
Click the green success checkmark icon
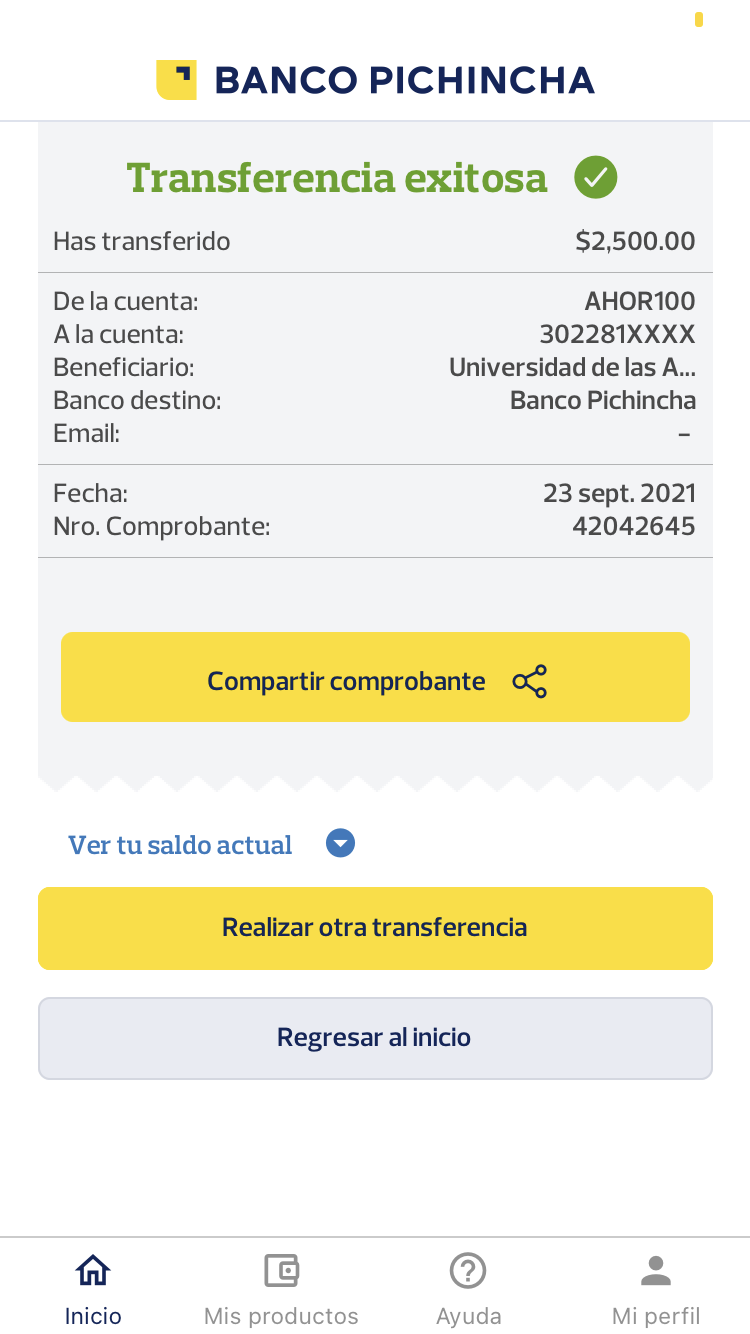click(x=596, y=178)
